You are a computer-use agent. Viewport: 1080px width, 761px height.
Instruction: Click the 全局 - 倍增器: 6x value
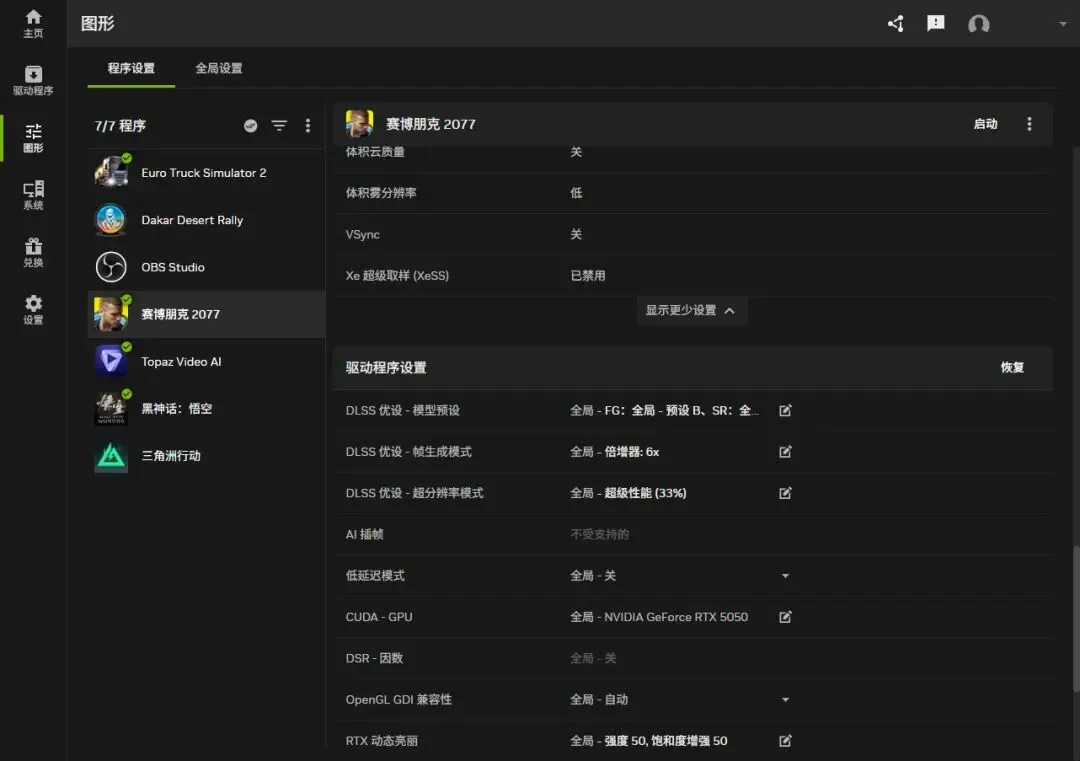[614, 452]
